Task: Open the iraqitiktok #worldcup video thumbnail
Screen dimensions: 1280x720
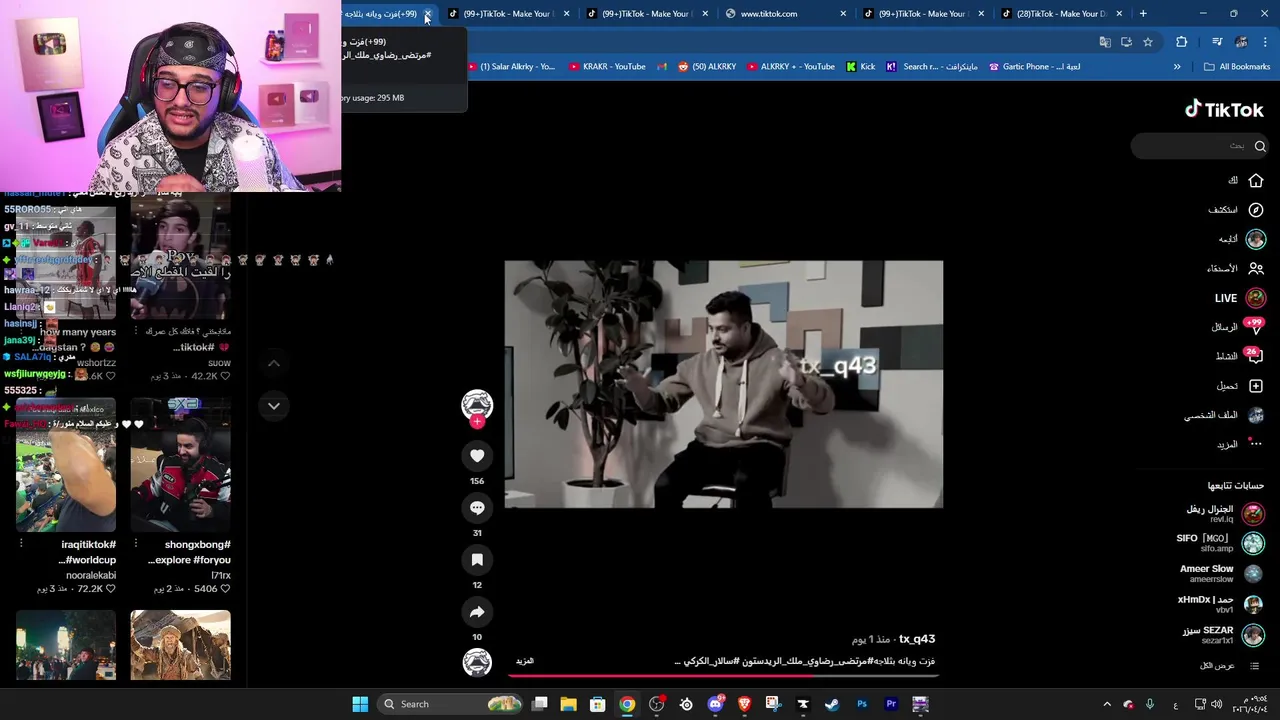Action: click(x=66, y=465)
